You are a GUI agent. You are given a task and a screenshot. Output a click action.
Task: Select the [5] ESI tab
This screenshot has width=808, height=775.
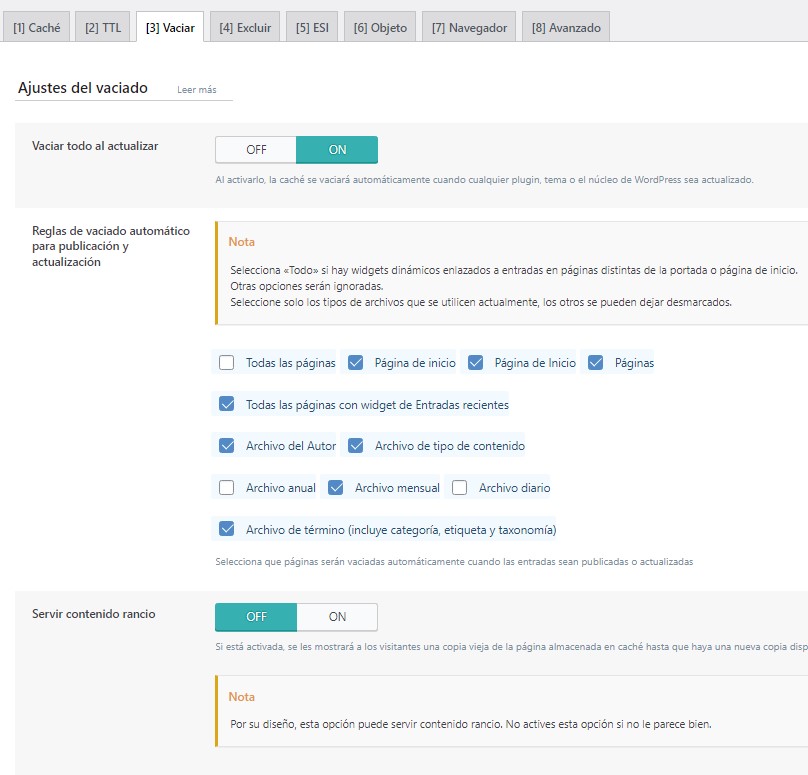tap(312, 28)
